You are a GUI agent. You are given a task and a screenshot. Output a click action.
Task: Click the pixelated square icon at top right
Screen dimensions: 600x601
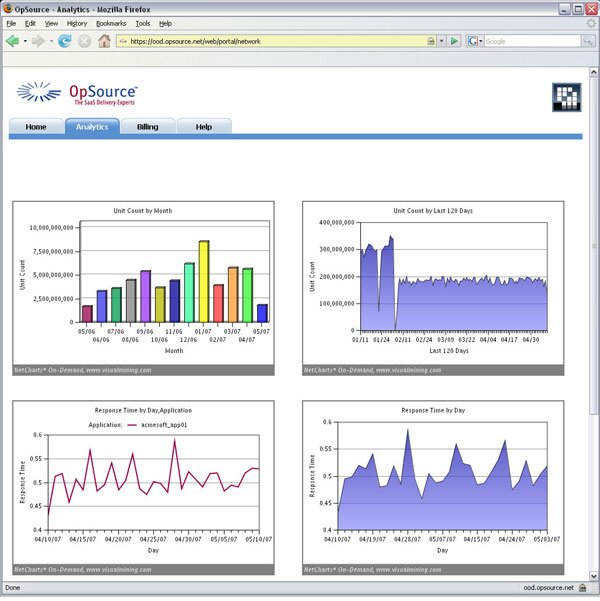click(567, 98)
